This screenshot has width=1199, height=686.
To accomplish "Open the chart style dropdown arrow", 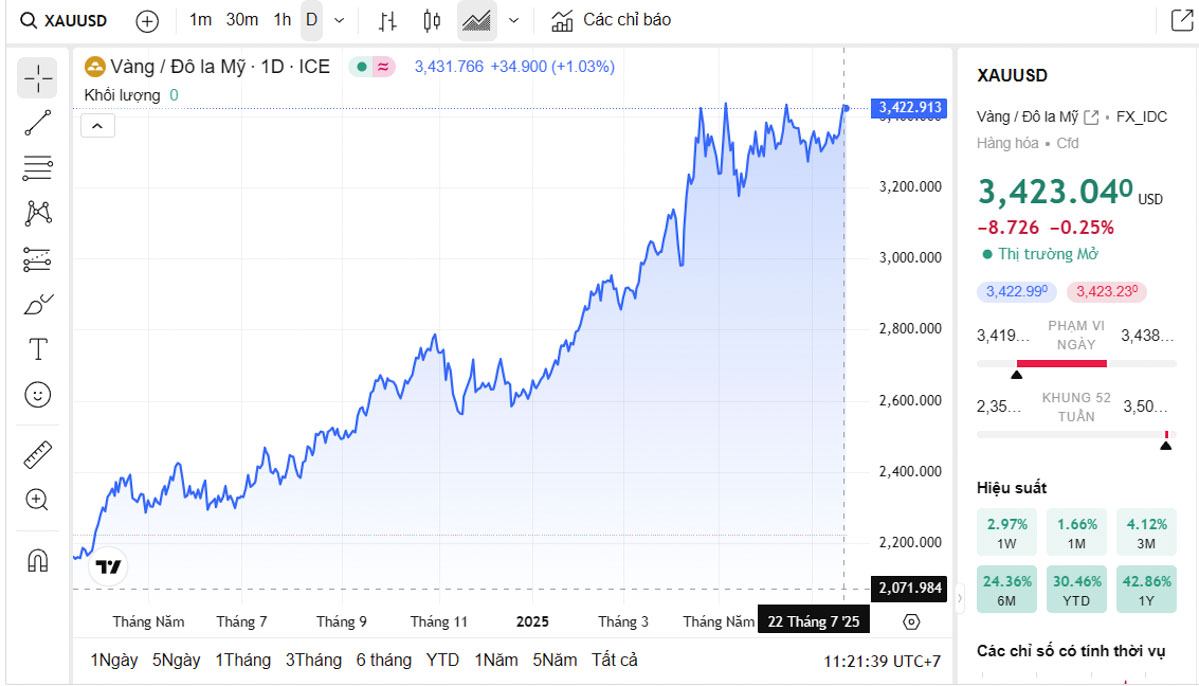I will [514, 20].
